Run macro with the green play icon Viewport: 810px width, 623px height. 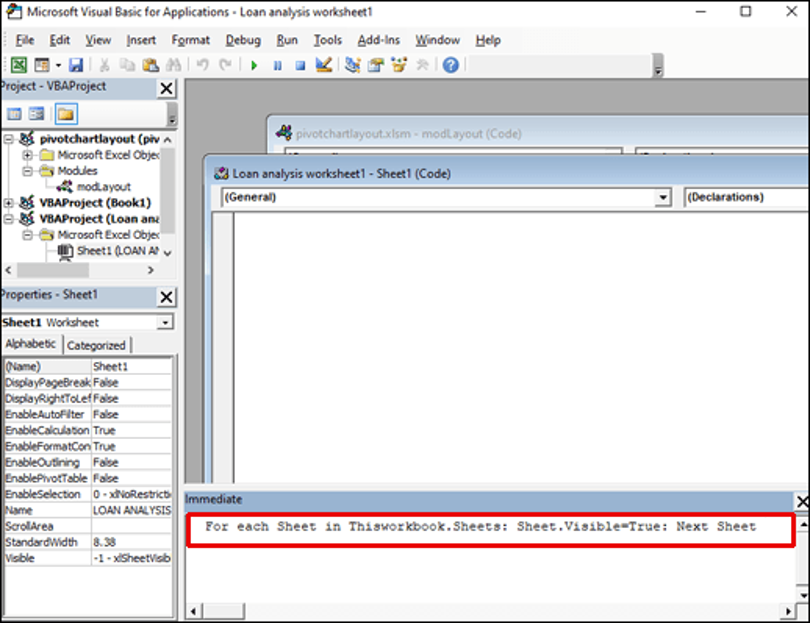click(x=254, y=66)
